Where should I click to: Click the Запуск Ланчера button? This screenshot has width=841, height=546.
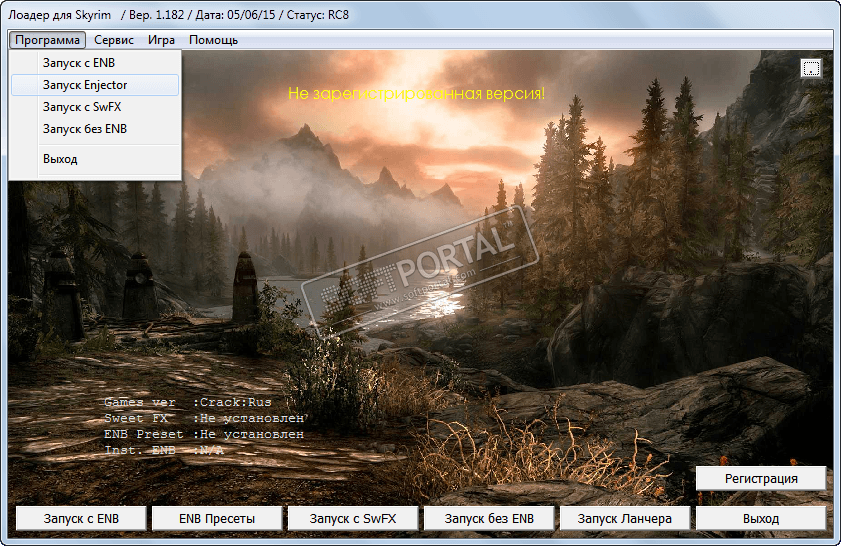[x=625, y=519]
